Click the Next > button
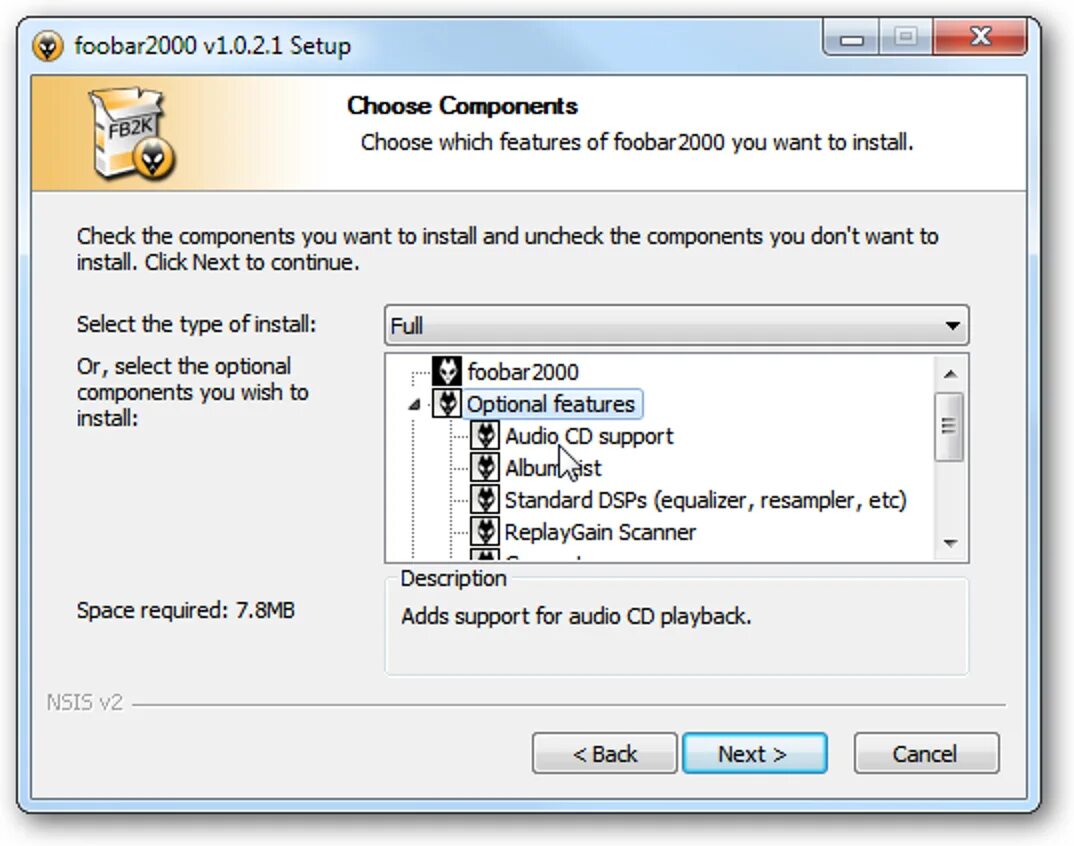1074x846 pixels. [754, 754]
